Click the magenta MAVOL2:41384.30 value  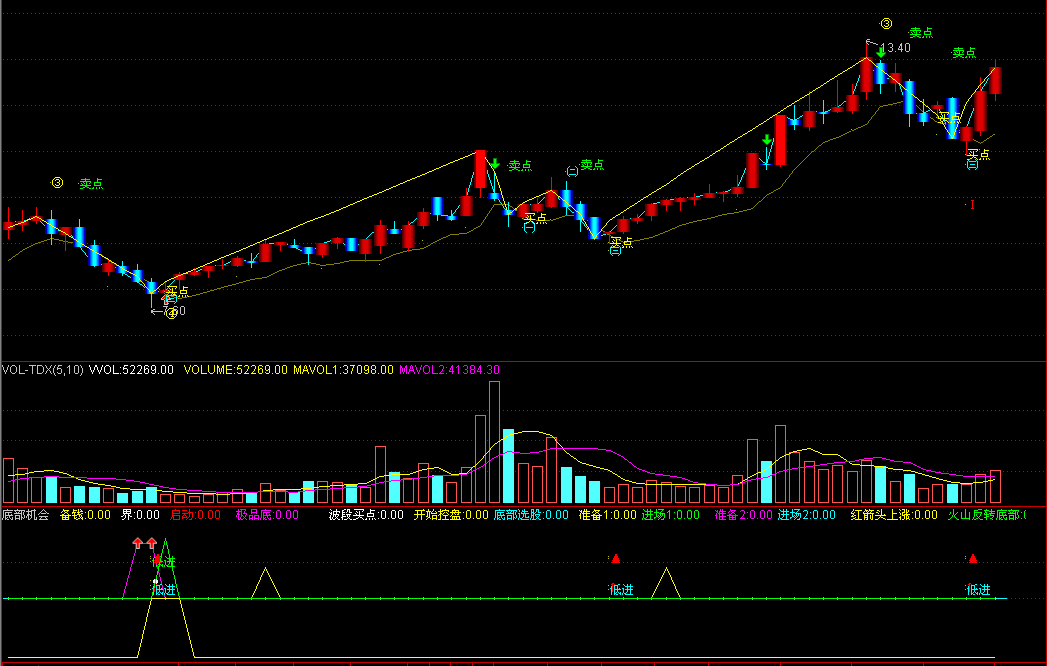coord(449,369)
